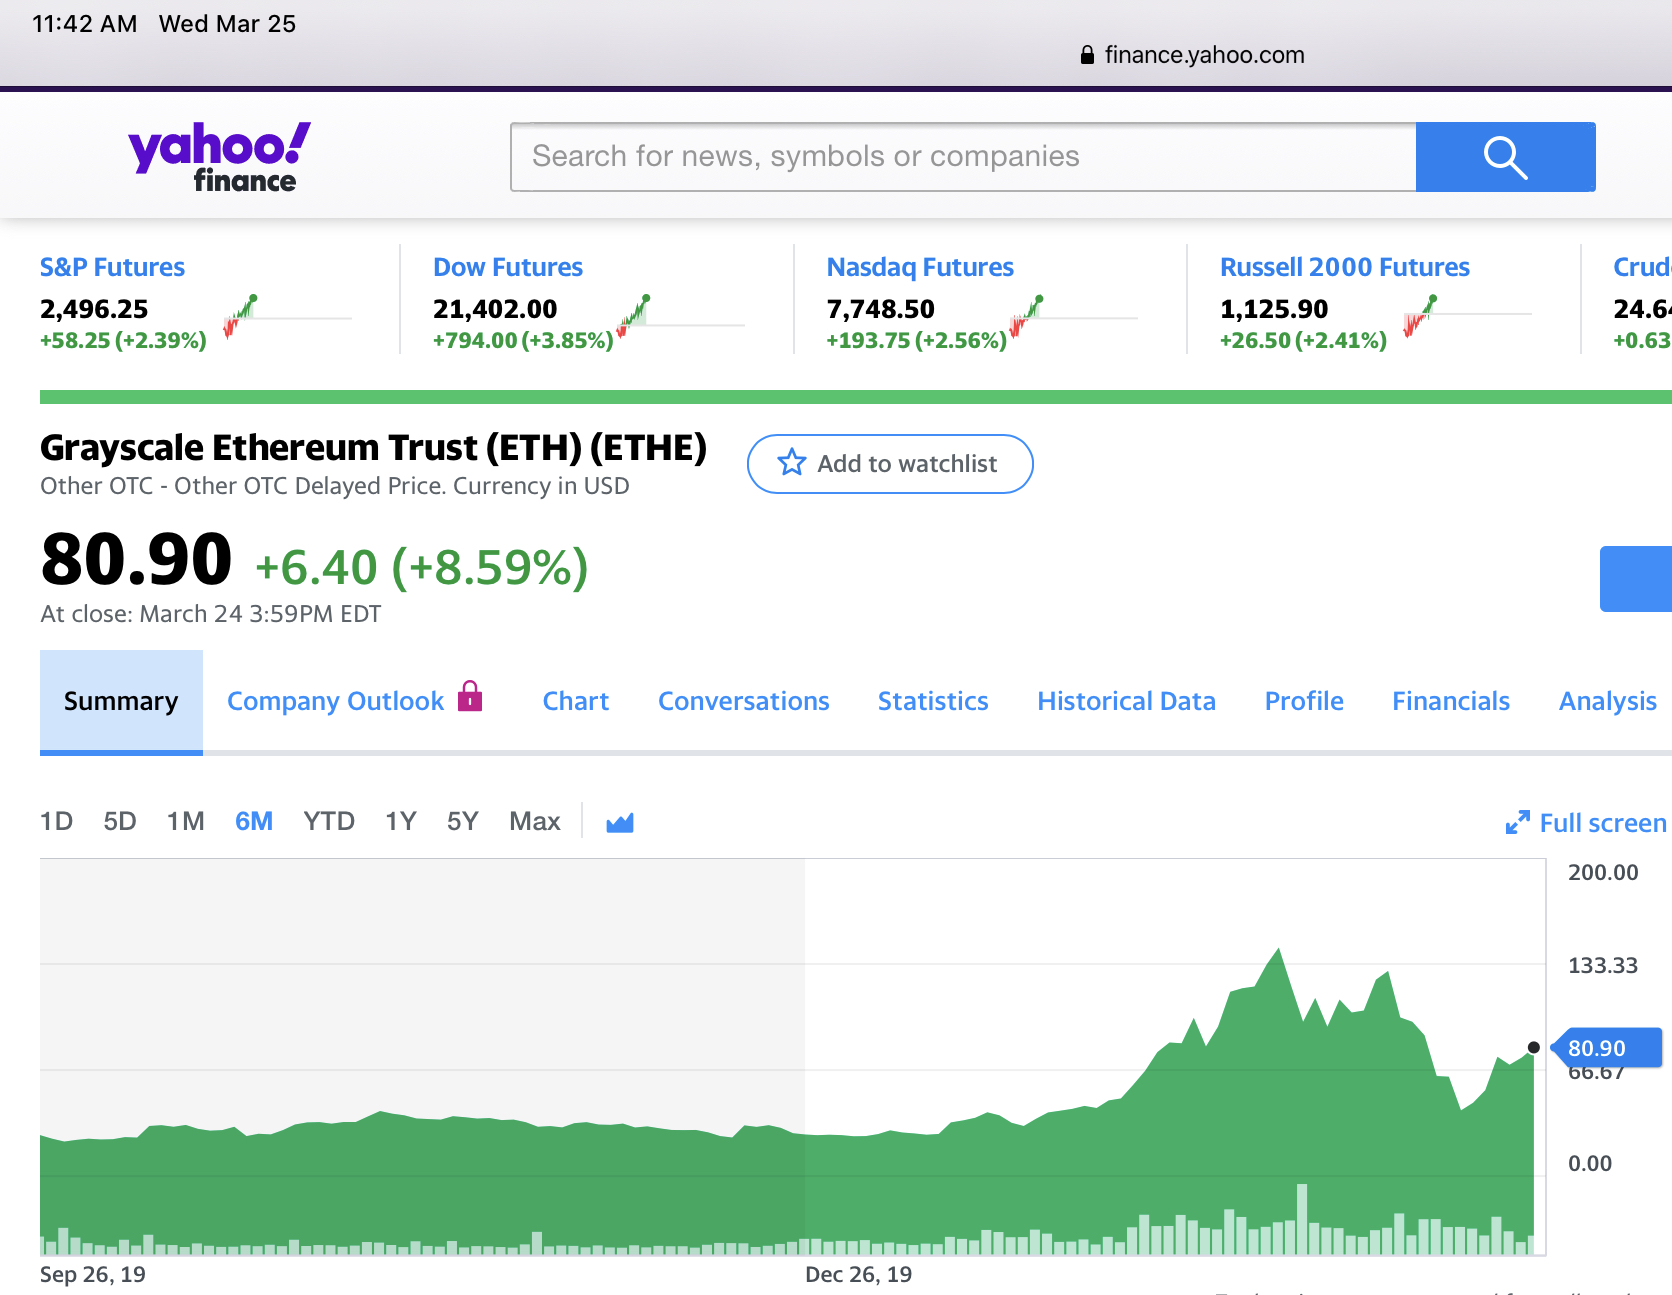Open the Historical Data tab
The width and height of the screenshot is (1672, 1295).
[x=1126, y=701]
